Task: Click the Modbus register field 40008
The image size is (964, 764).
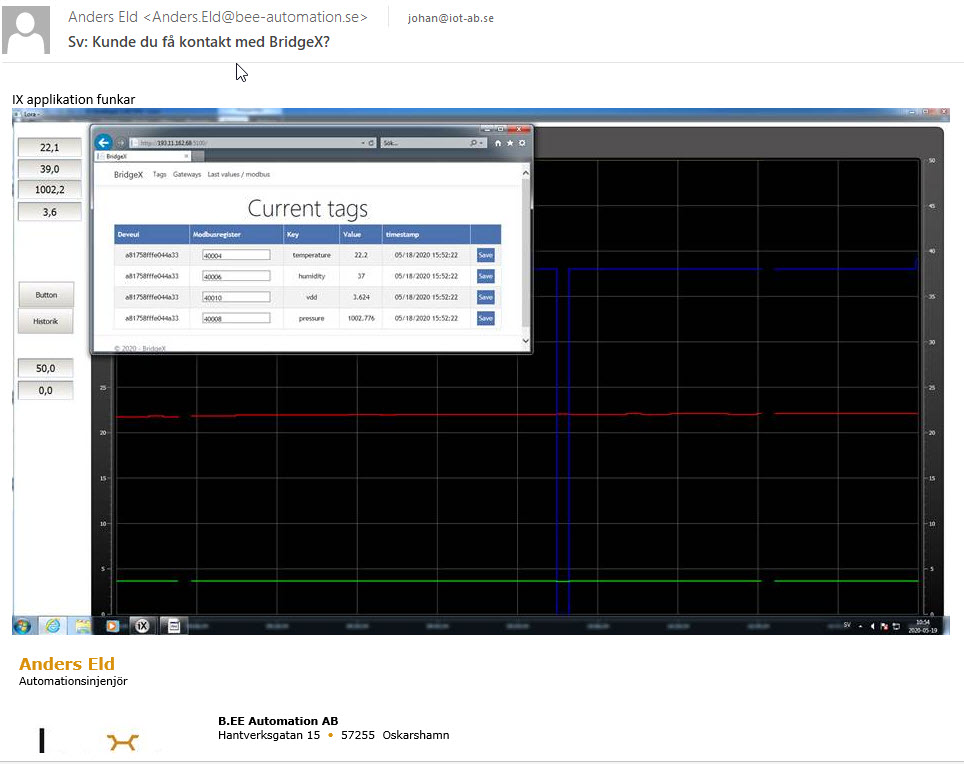Action: pyautogui.click(x=236, y=318)
